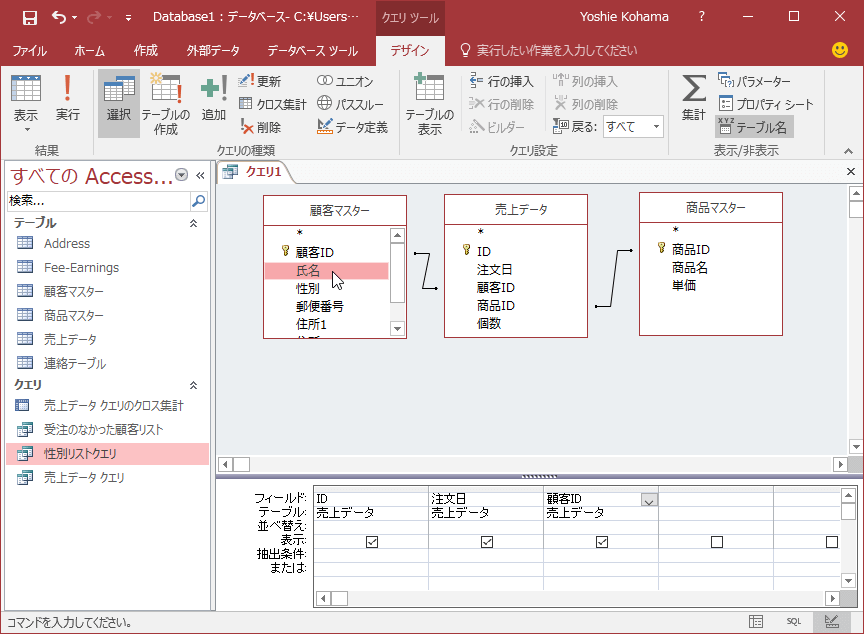Click the help question mark icon
The image size is (864, 634).
(x=701, y=17)
